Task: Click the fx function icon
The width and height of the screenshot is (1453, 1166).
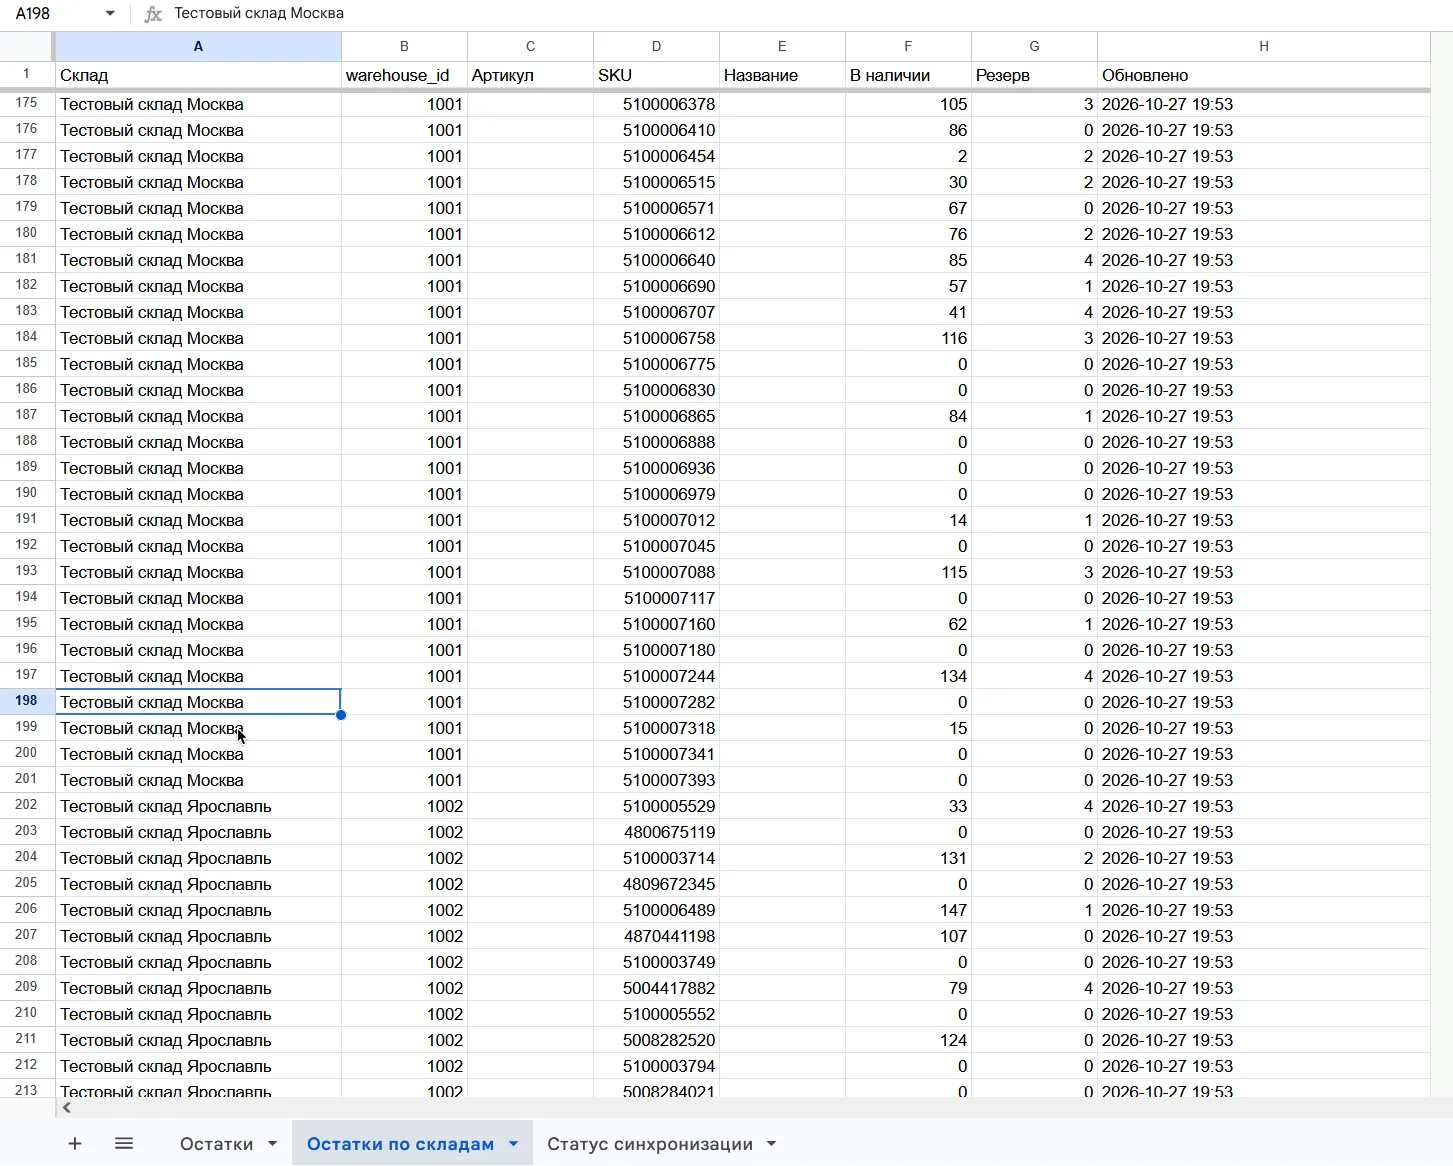Action: pyautogui.click(x=153, y=14)
